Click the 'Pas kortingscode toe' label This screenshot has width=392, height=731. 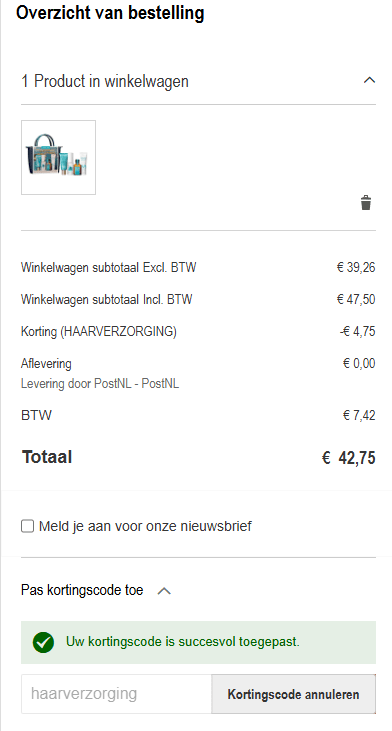point(82,590)
